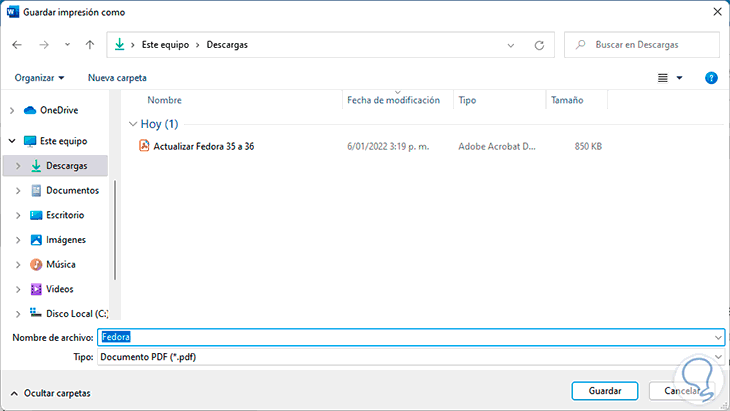Viewport: 730px width, 411px height.
Task: Change the view layout icon
Action: 662,78
